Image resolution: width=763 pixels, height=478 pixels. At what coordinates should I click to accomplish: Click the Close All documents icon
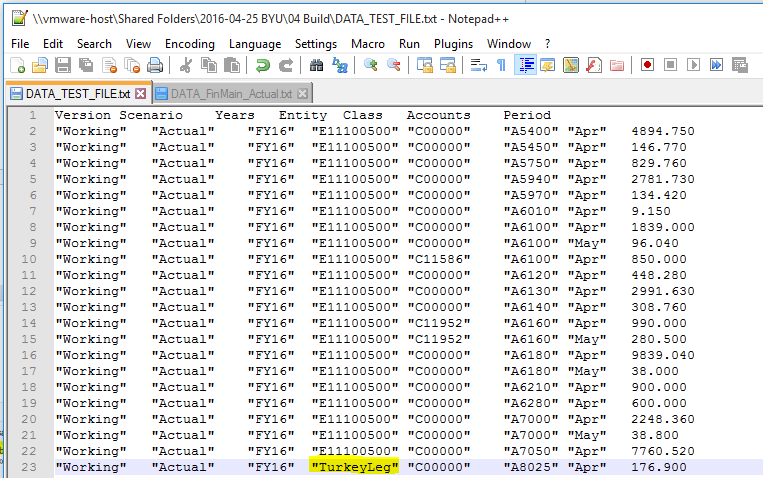coord(132,65)
